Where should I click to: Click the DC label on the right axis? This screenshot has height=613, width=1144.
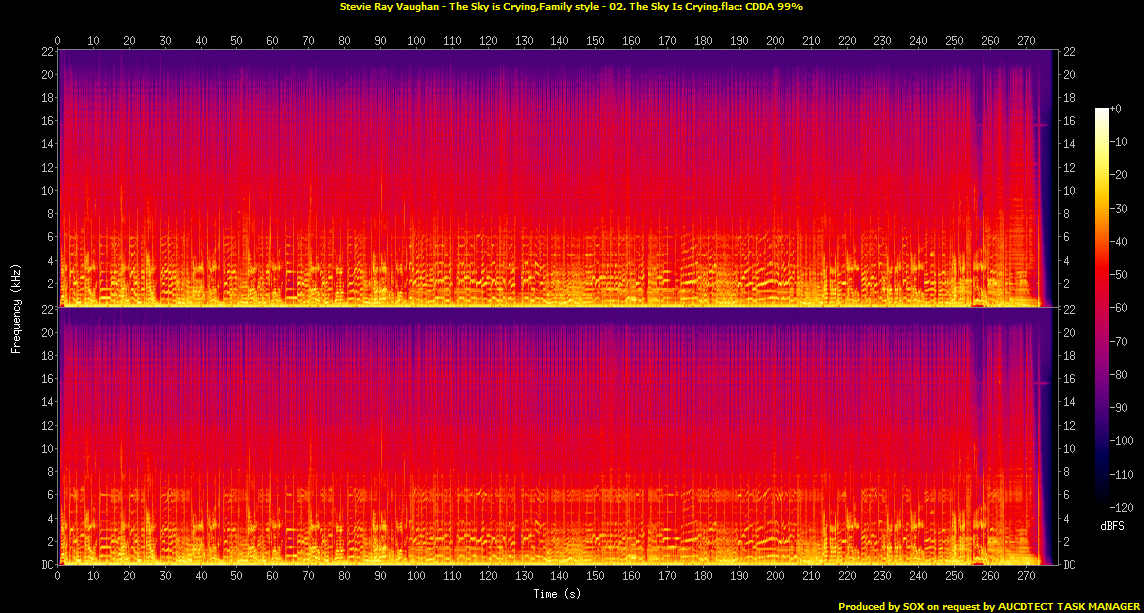point(1069,565)
